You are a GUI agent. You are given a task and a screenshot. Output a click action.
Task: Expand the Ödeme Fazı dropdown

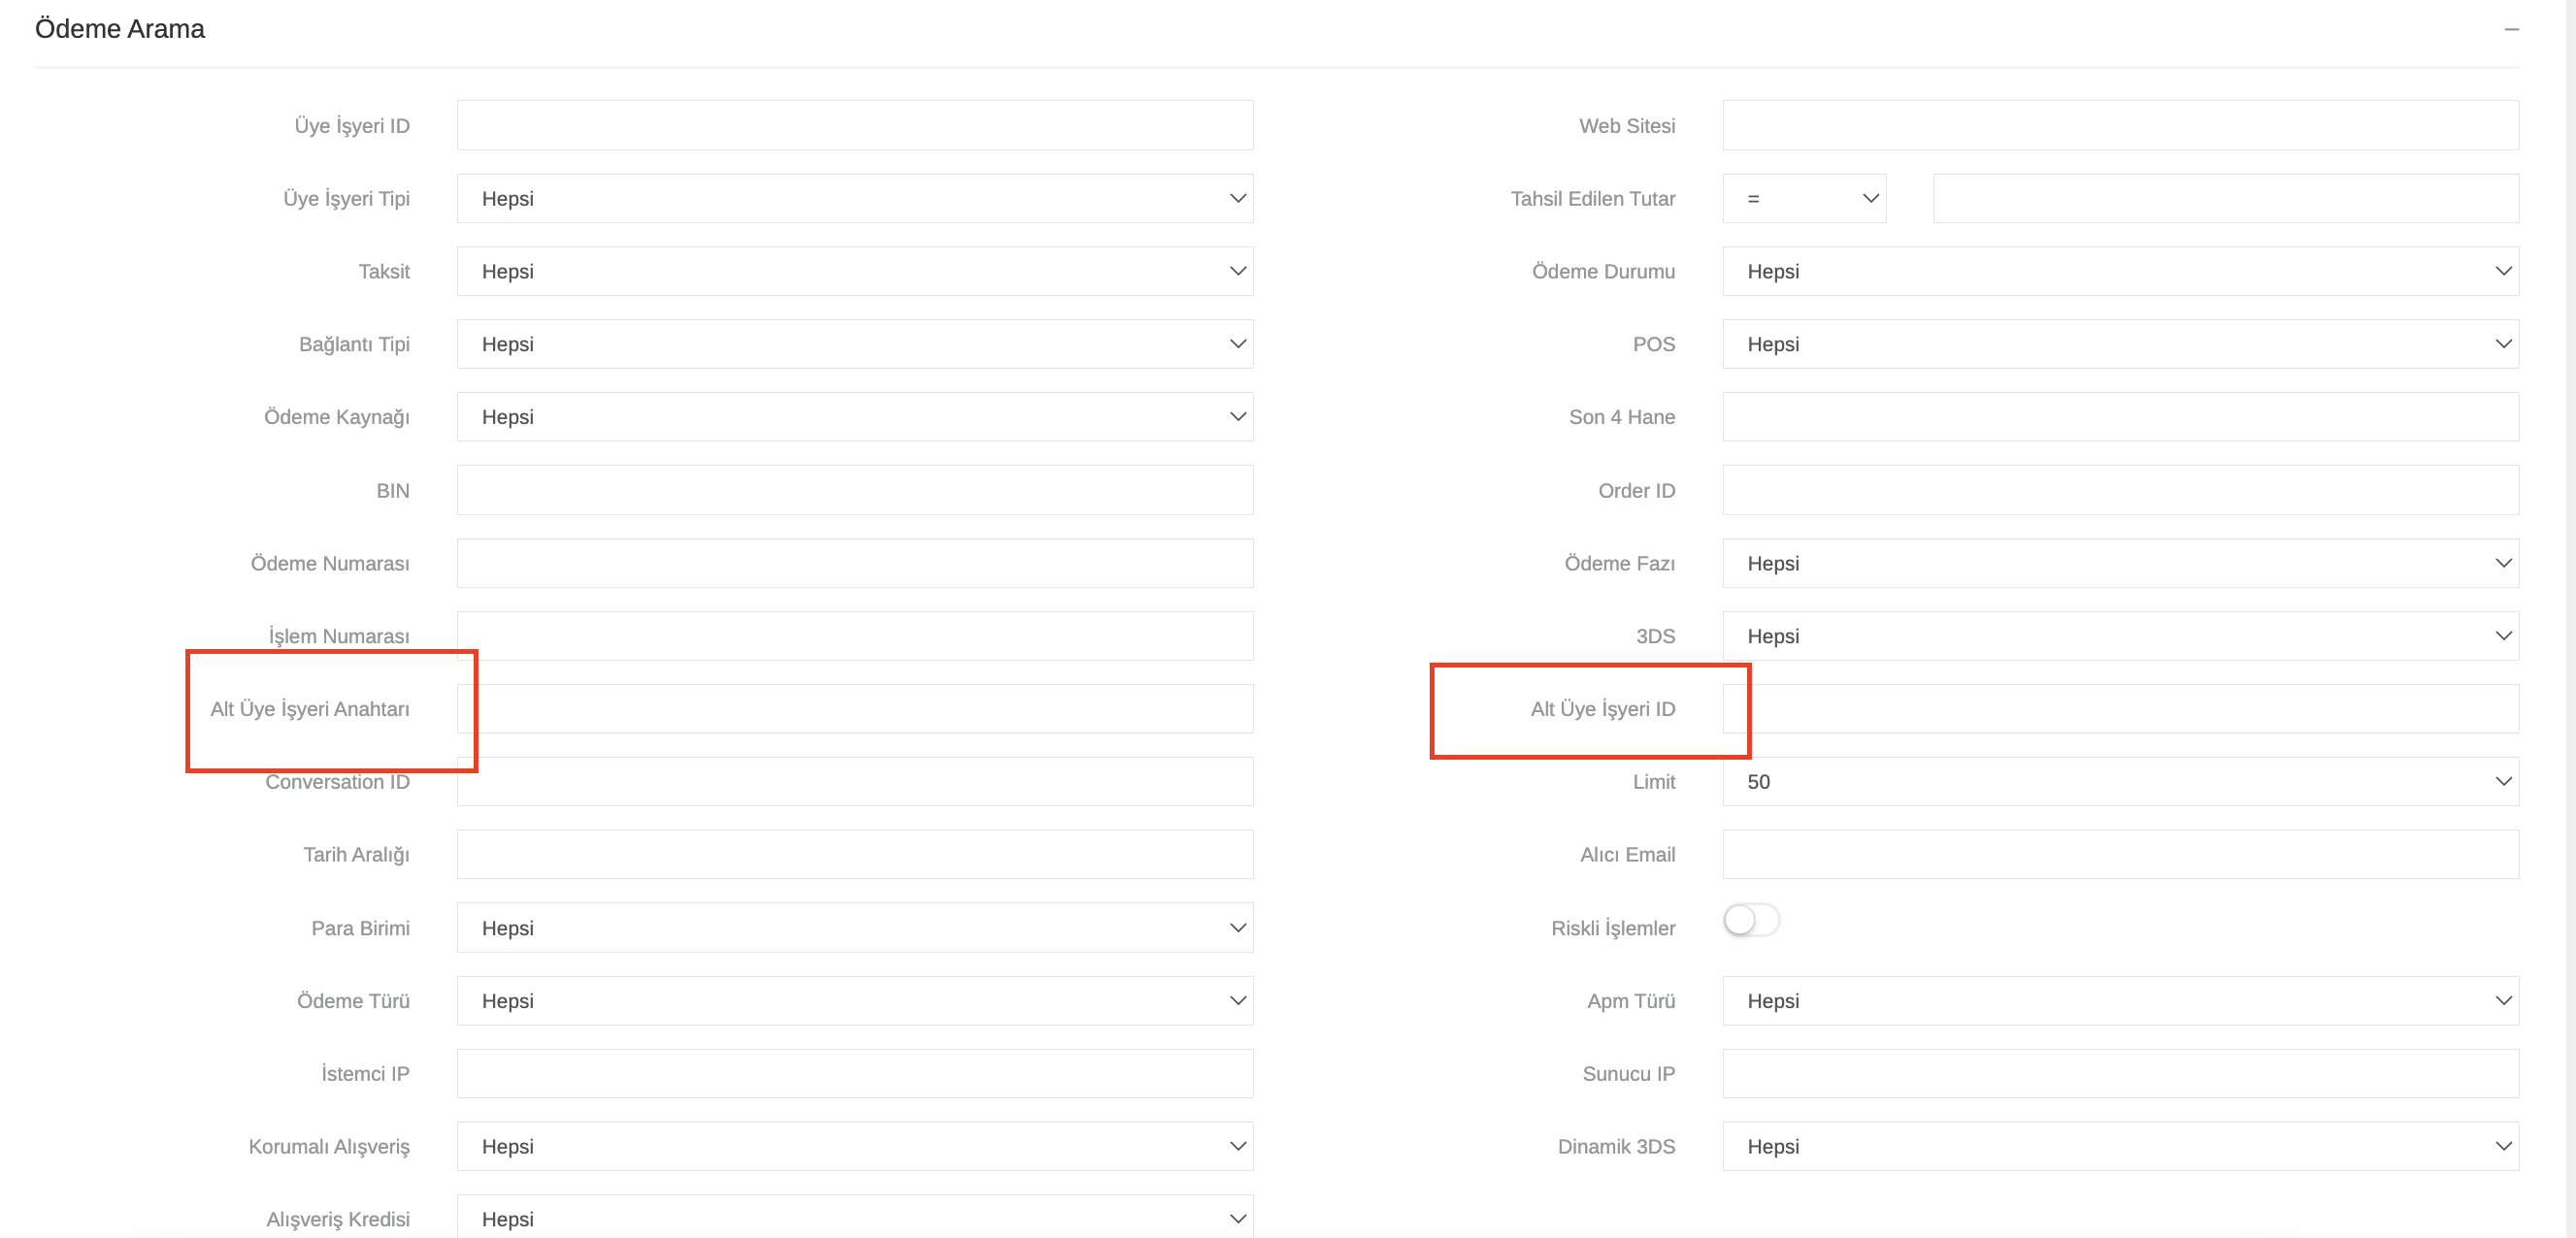[2119, 563]
